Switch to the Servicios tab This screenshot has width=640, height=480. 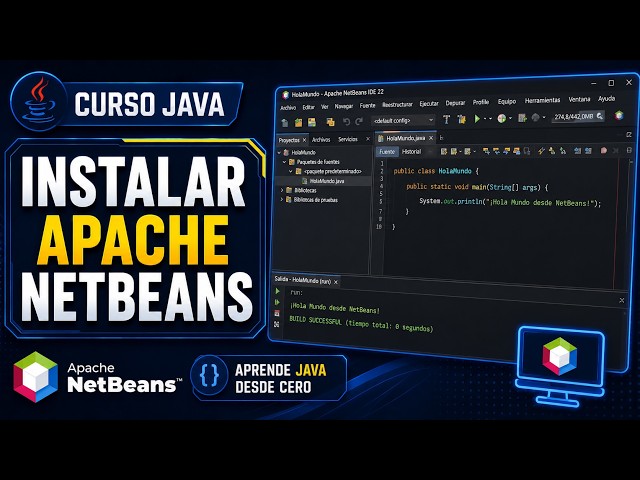[348, 139]
